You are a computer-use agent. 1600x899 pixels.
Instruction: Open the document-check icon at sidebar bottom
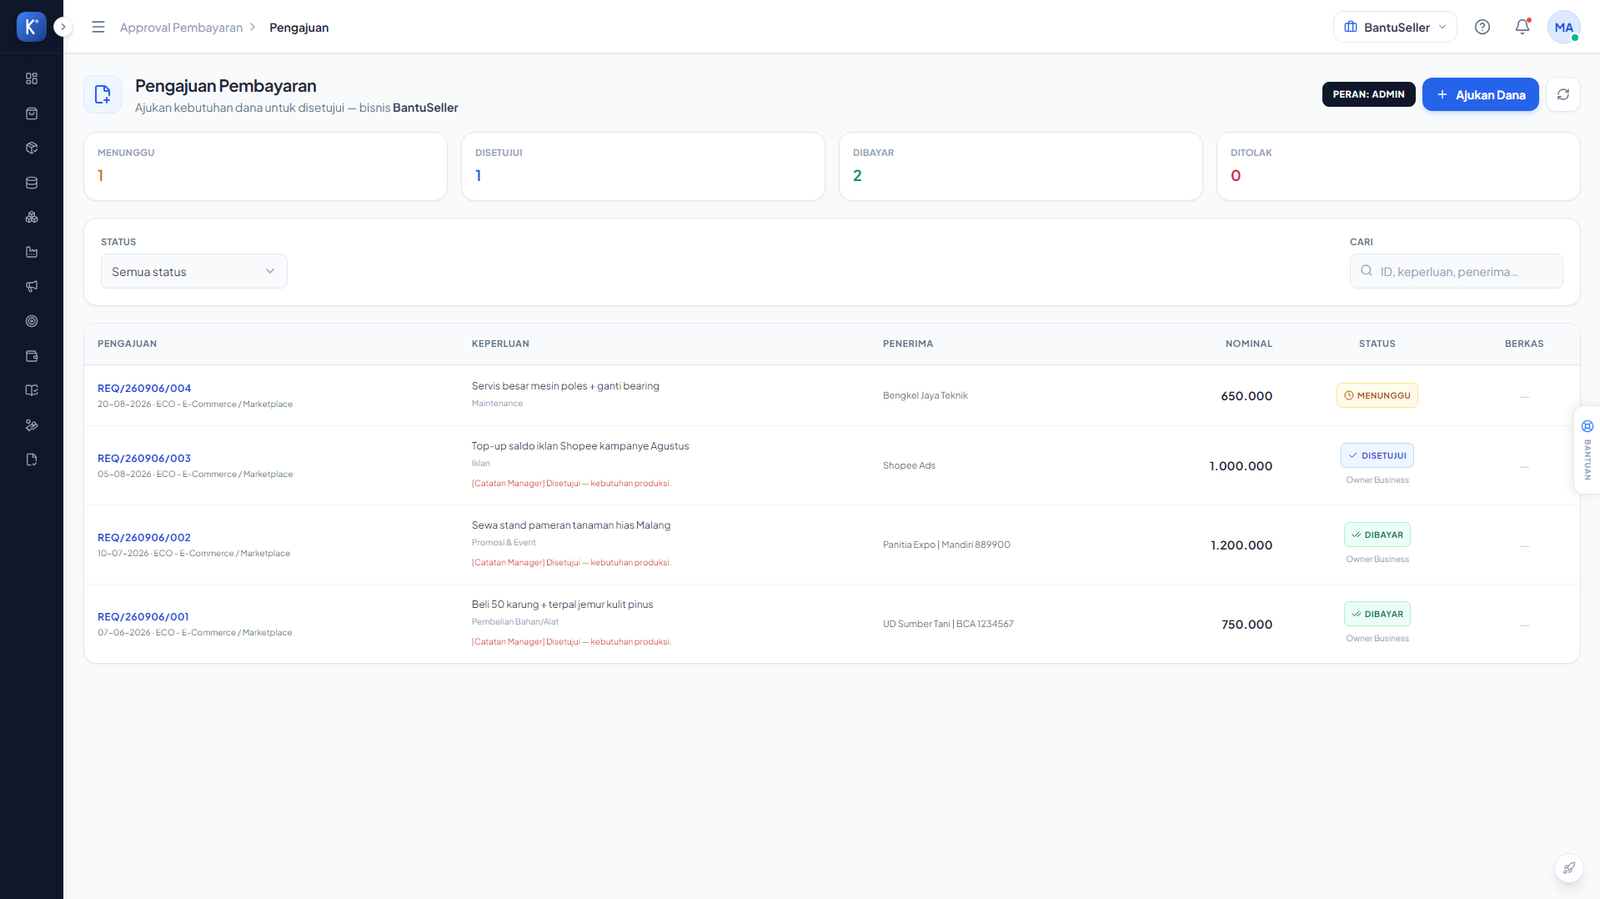pyautogui.click(x=32, y=460)
